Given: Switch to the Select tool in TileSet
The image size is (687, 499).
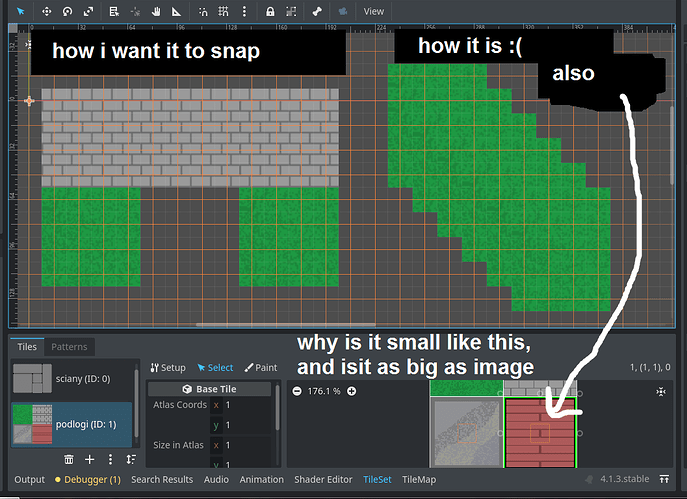Looking at the screenshot, I should coord(215,368).
